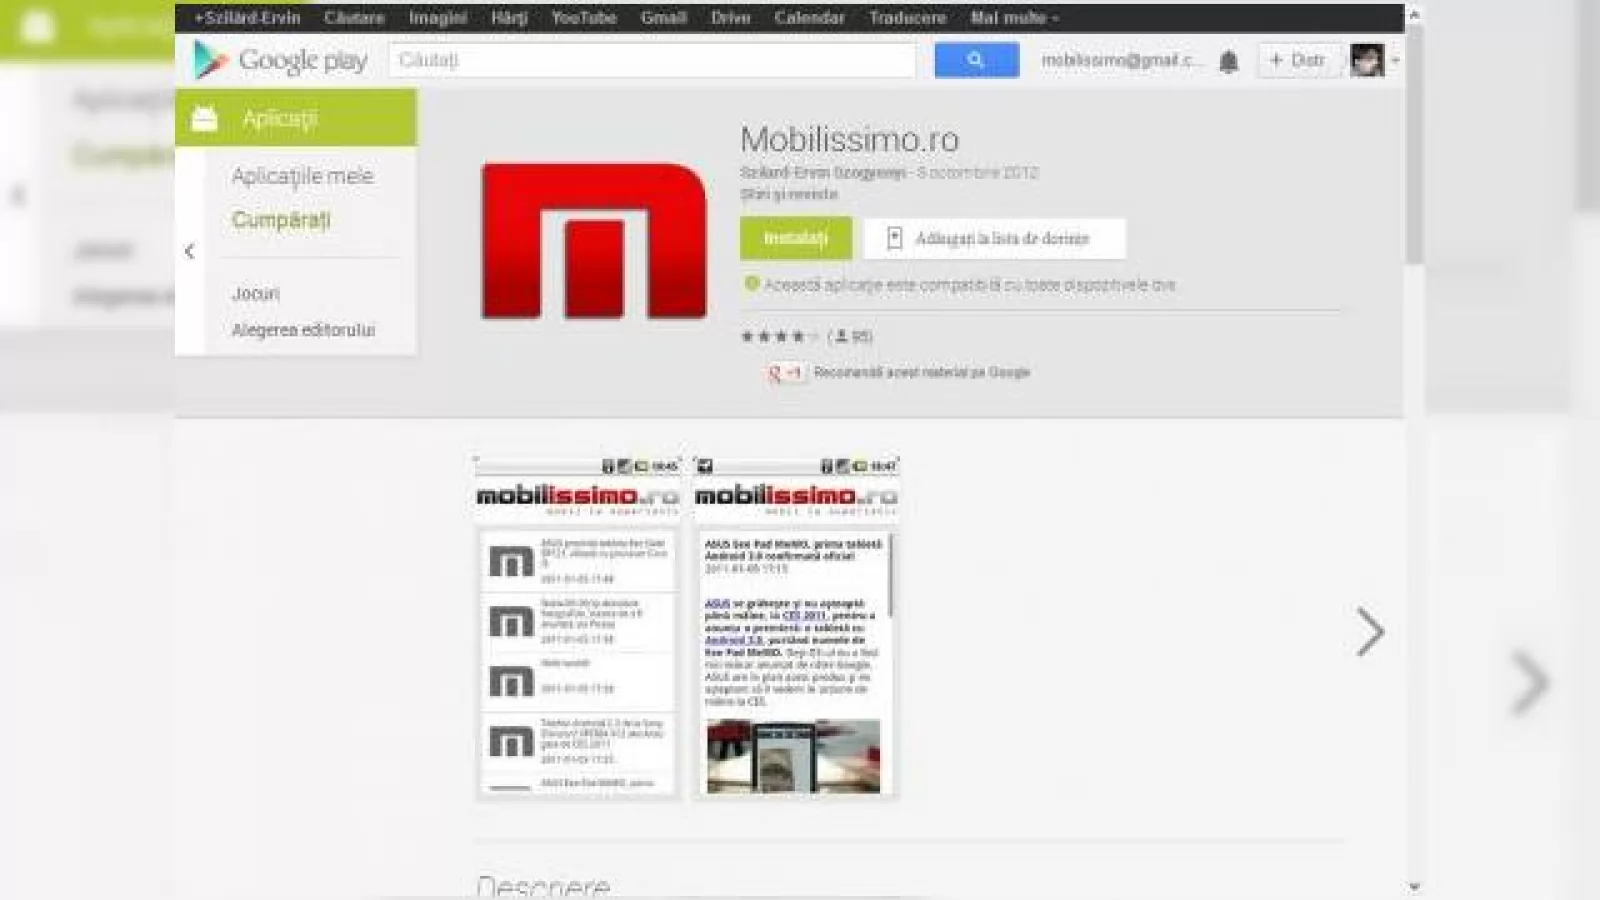Viewport: 1600px width, 900px height.
Task: Click the scrollbar down arrow
Action: click(x=1414, y=886)
